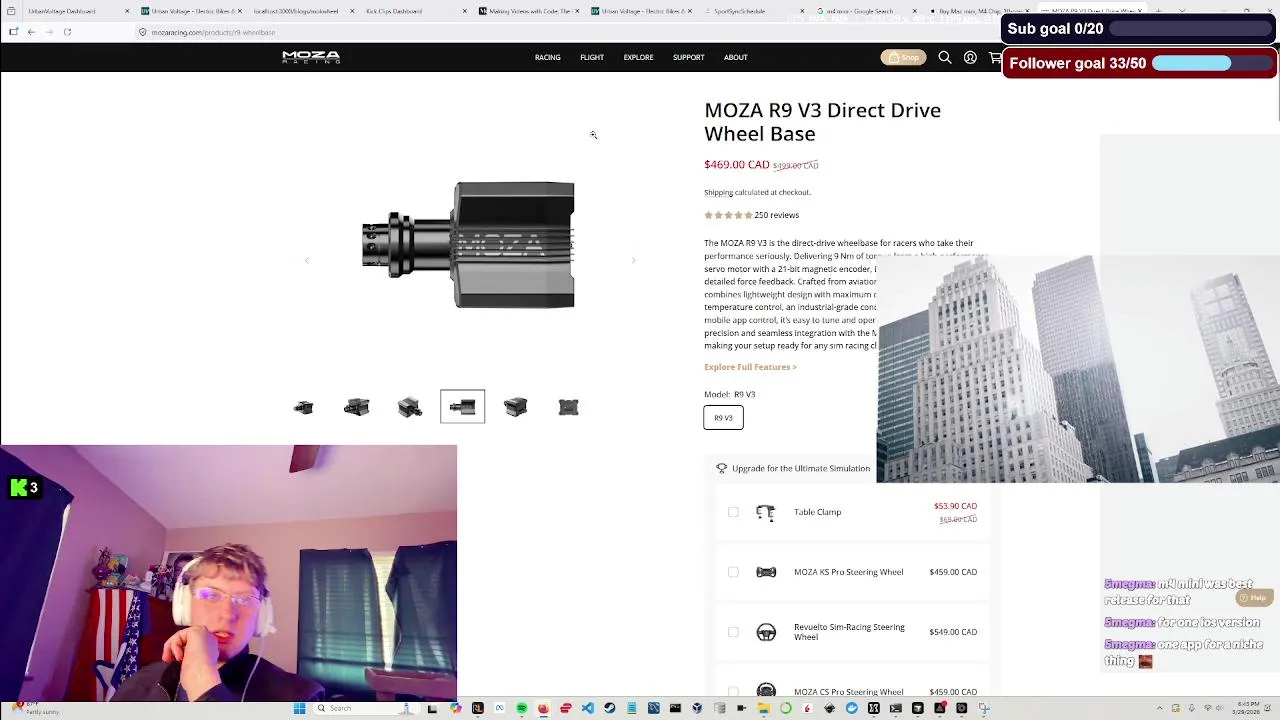Click the Table Clamp product icon
1280x720 pixels.
click(765, 512)
